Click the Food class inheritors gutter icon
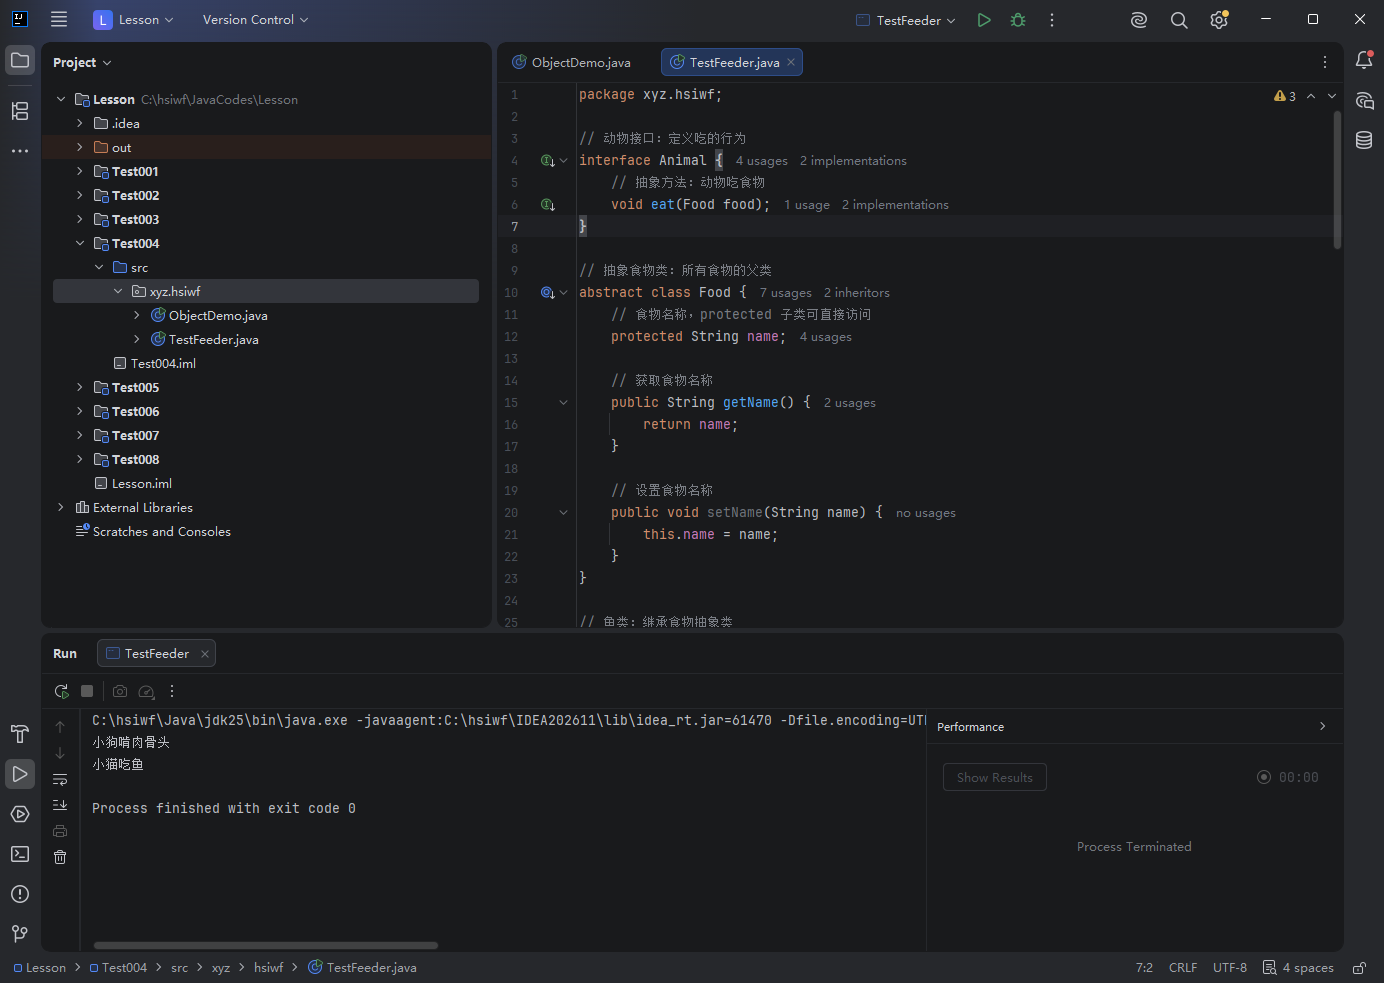 pos(547,292)
